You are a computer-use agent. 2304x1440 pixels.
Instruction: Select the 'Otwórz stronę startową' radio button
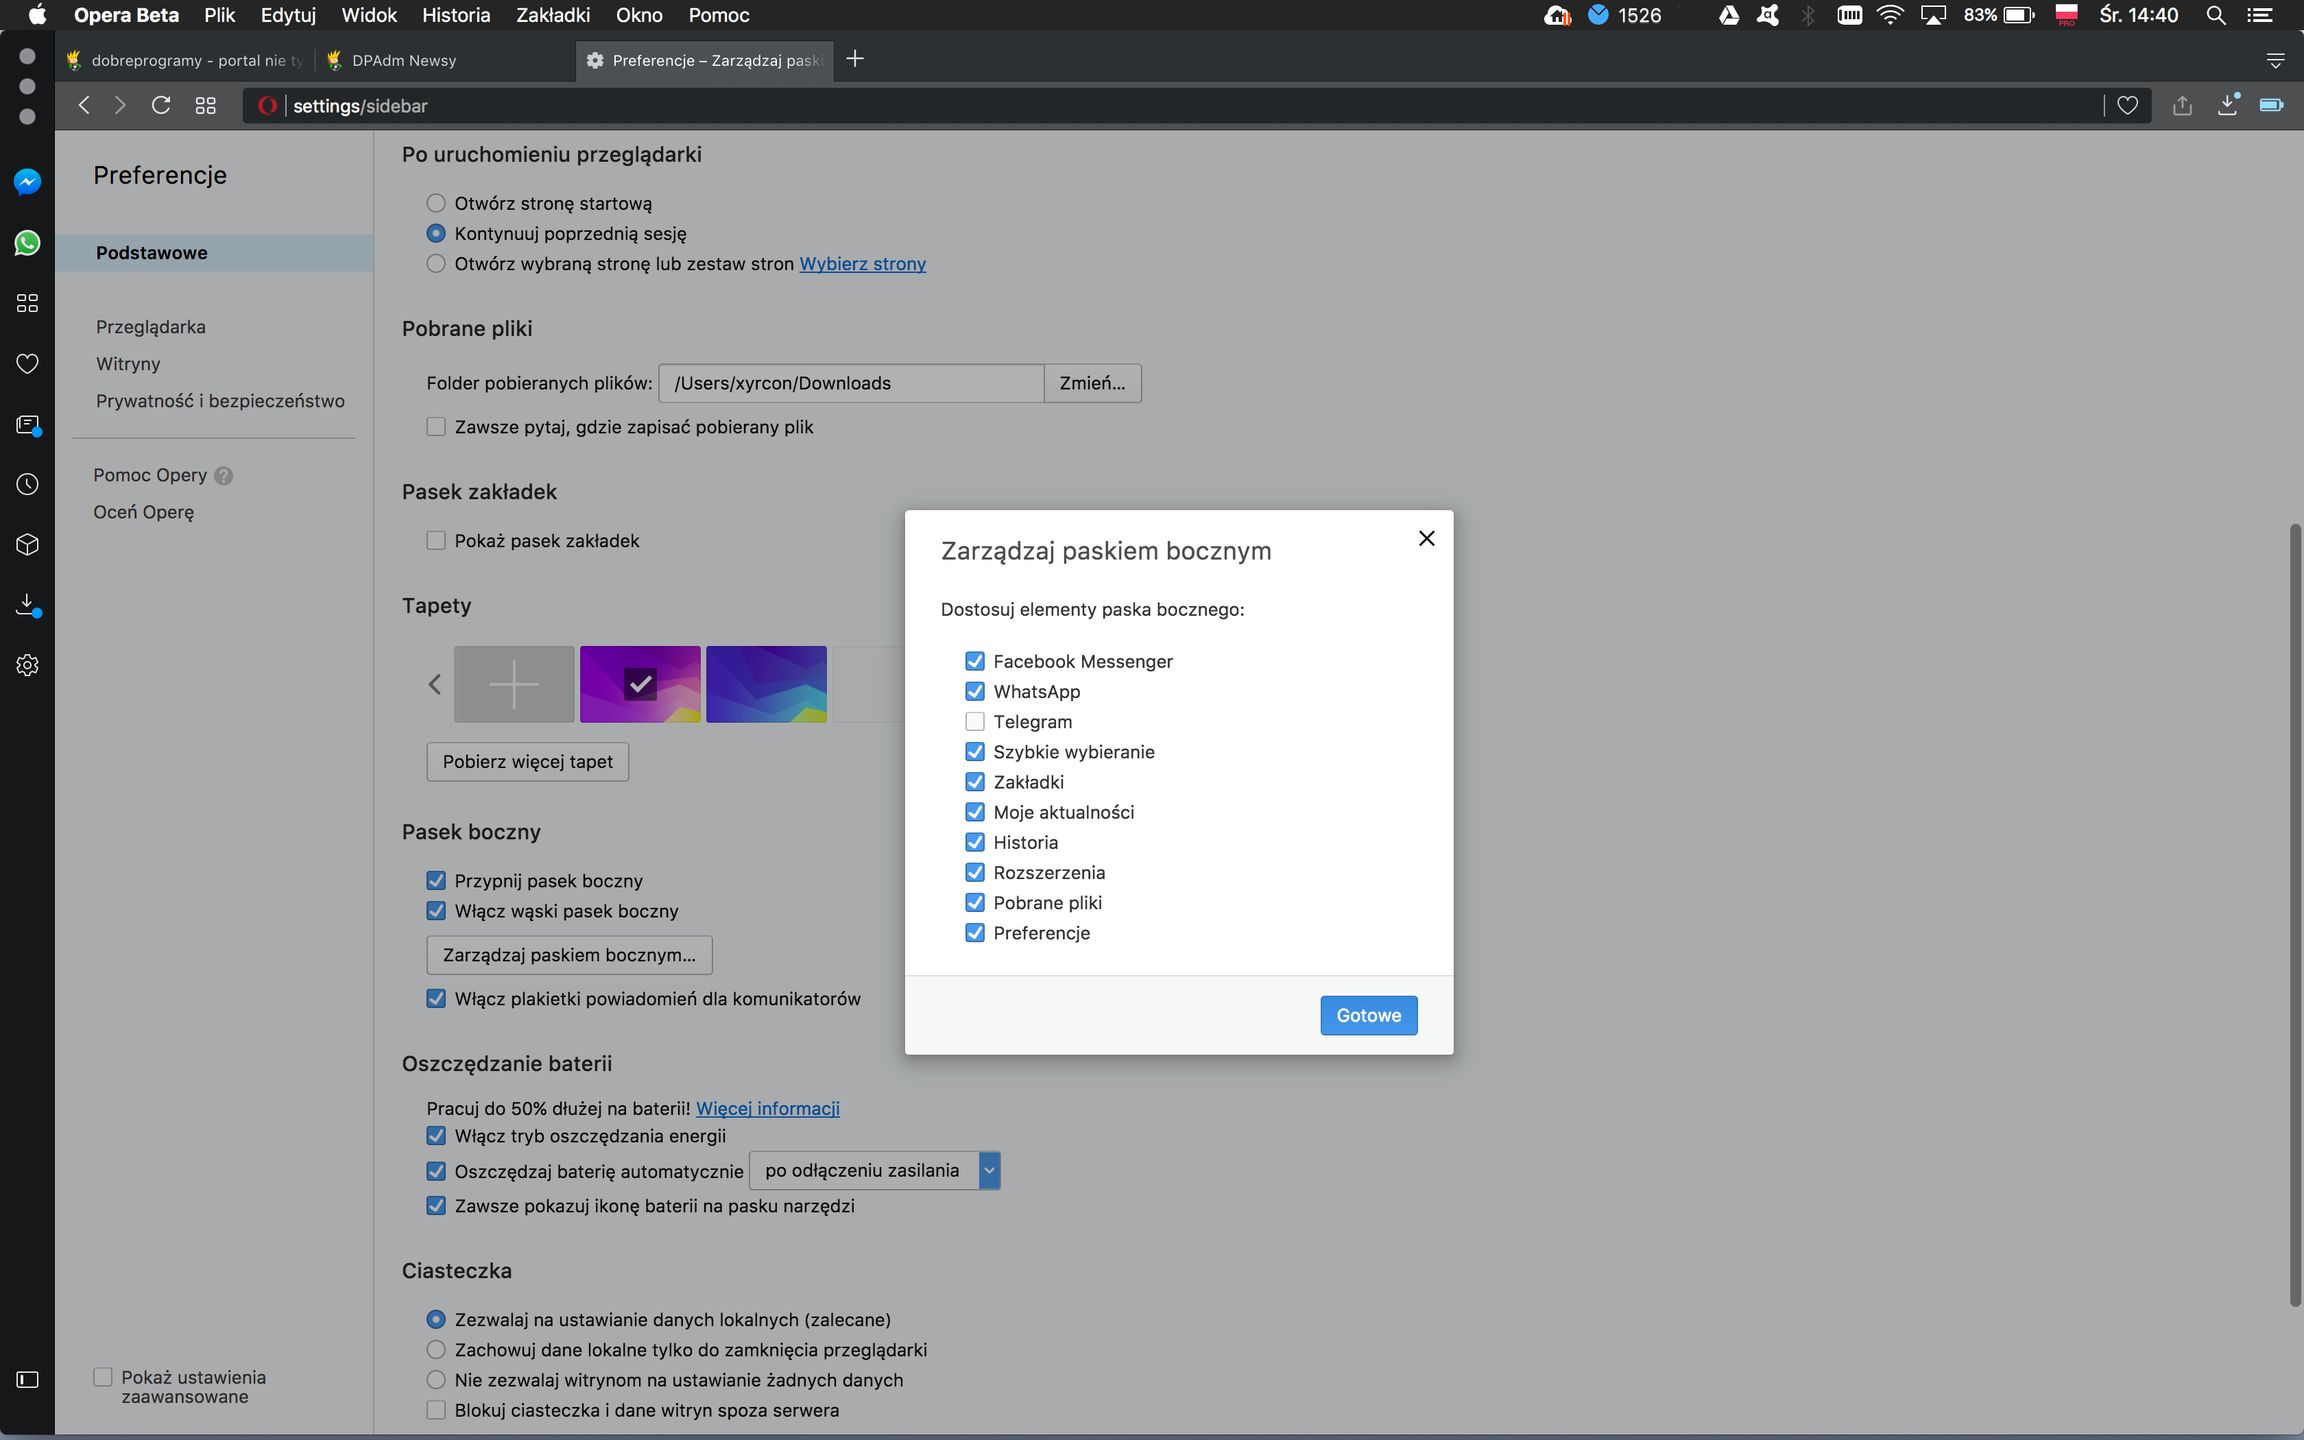pos(436,203)
